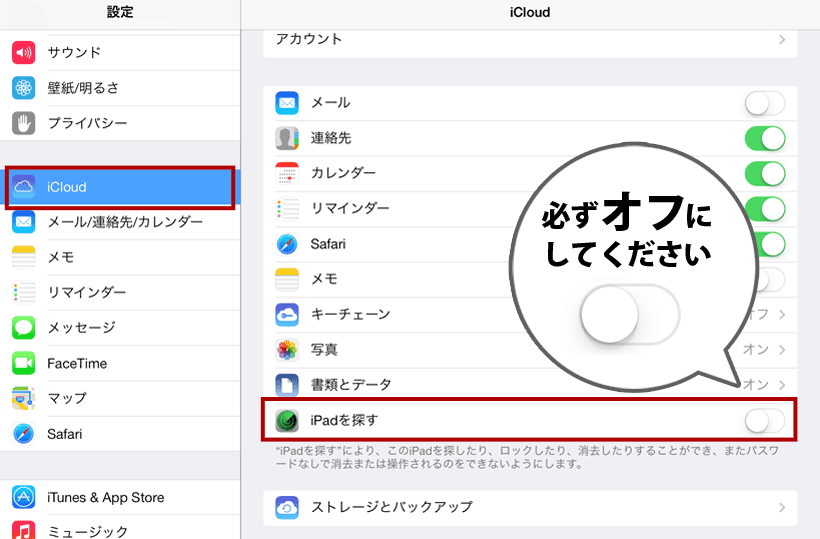This screenshot has height=539, width=820.
Task: Open 書類とデータ settings via chevron
Action: 782,385
